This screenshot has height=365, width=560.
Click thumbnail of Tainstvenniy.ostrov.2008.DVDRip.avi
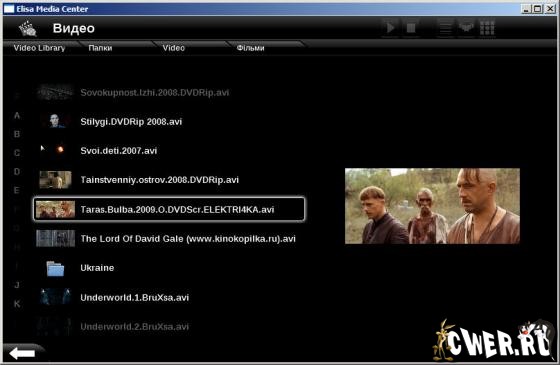(55, 179)
